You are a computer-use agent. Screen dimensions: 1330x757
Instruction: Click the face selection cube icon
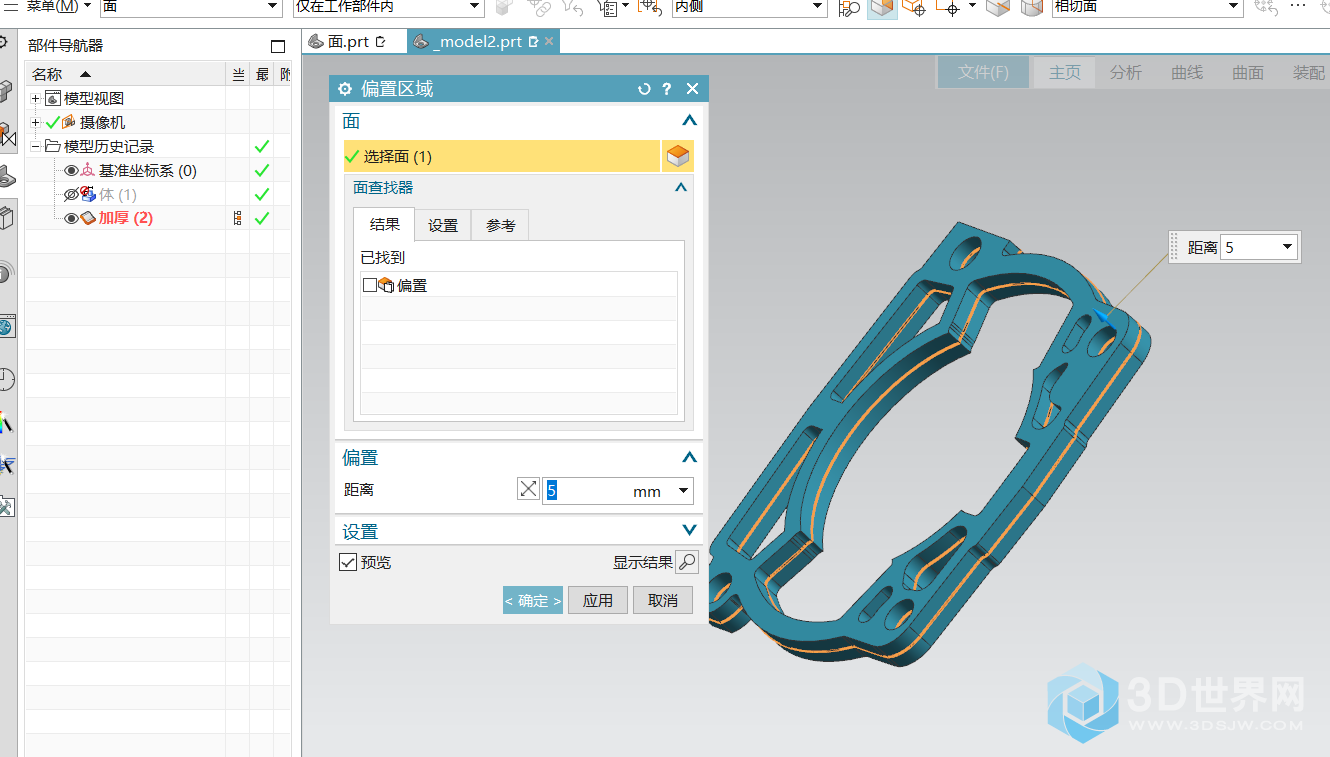(678, 156)
